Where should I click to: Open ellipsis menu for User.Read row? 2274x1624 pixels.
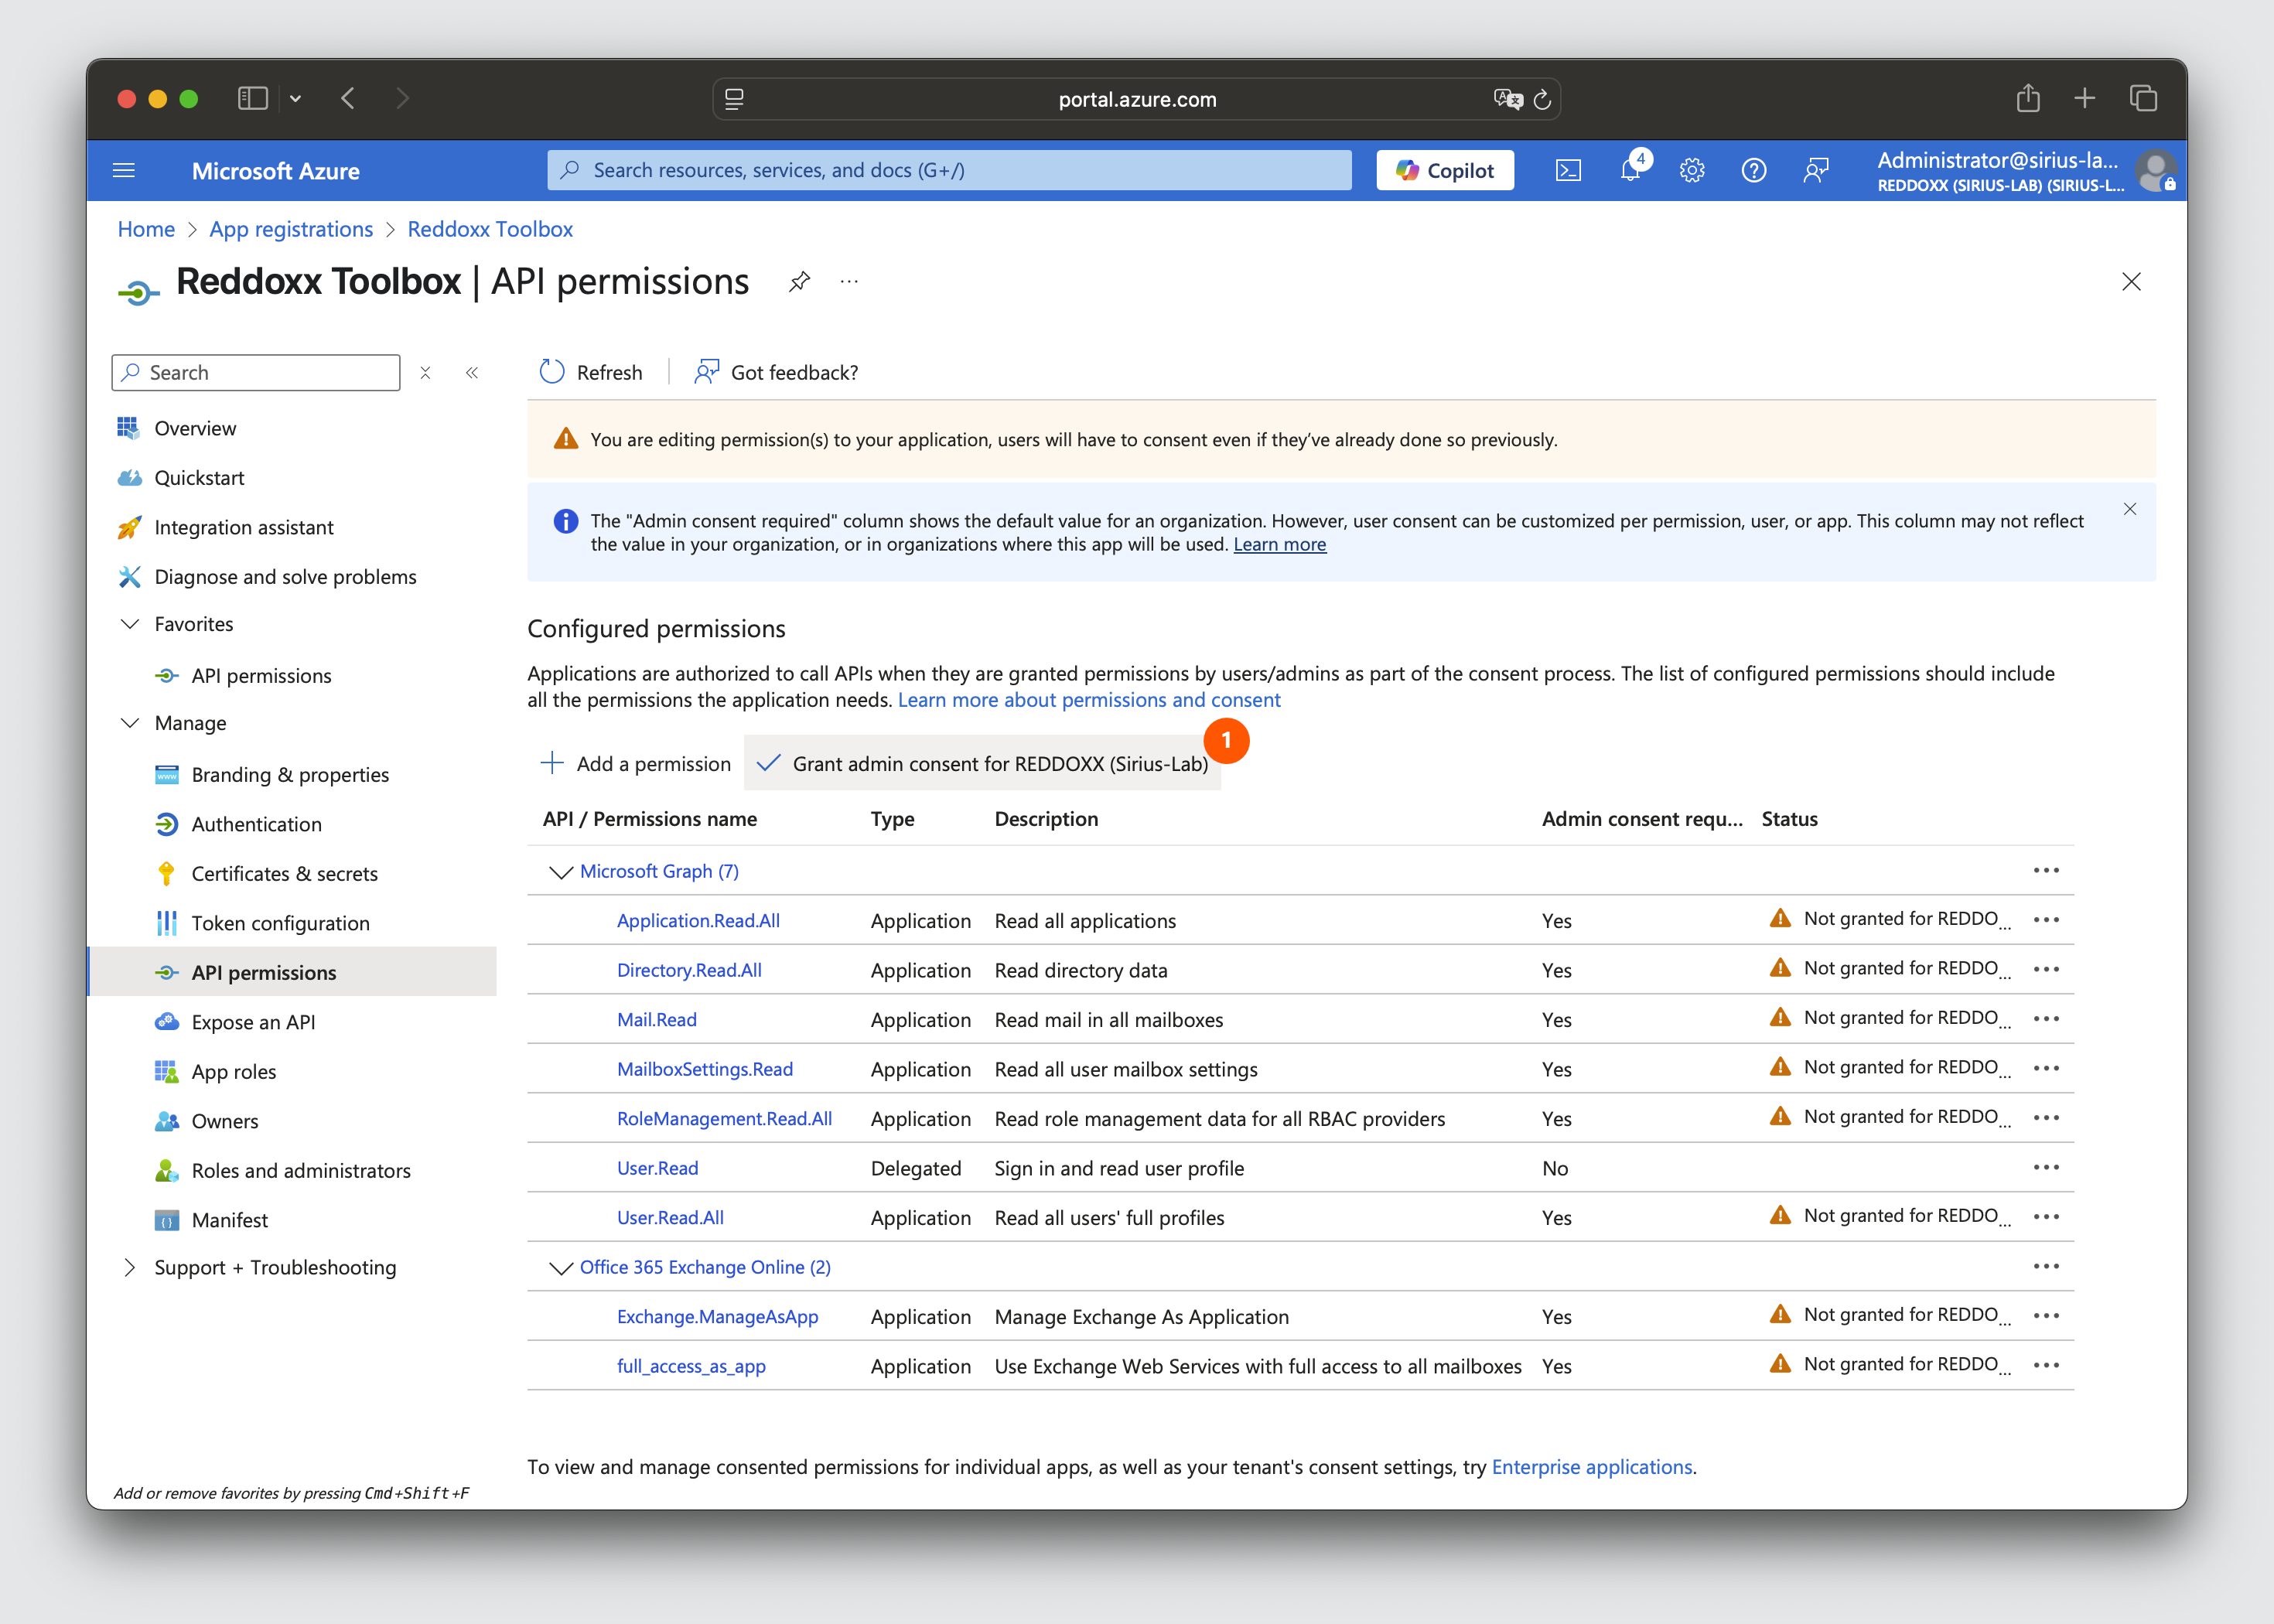point(2046,1168)
